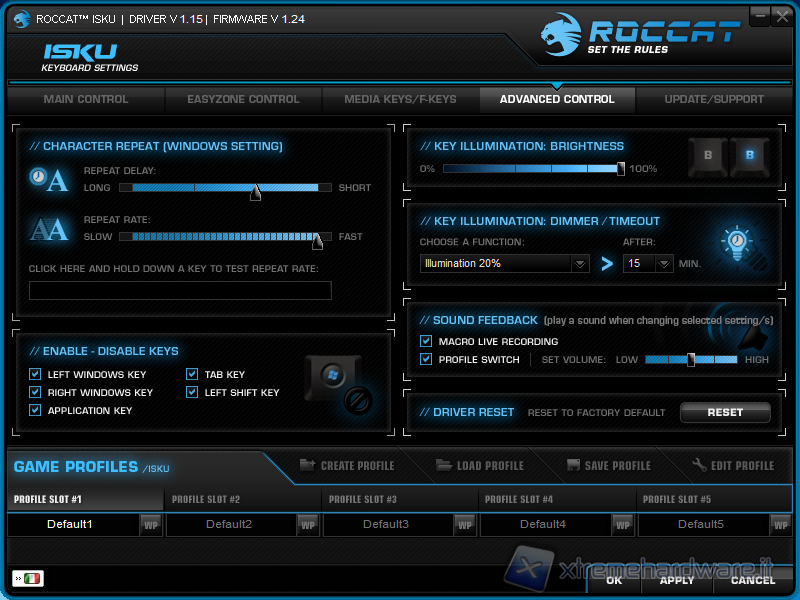Image resolution: width=800 pixels, height=600 pixels.
Task: Click the bright illuminated B key icon
Action: 750,156
